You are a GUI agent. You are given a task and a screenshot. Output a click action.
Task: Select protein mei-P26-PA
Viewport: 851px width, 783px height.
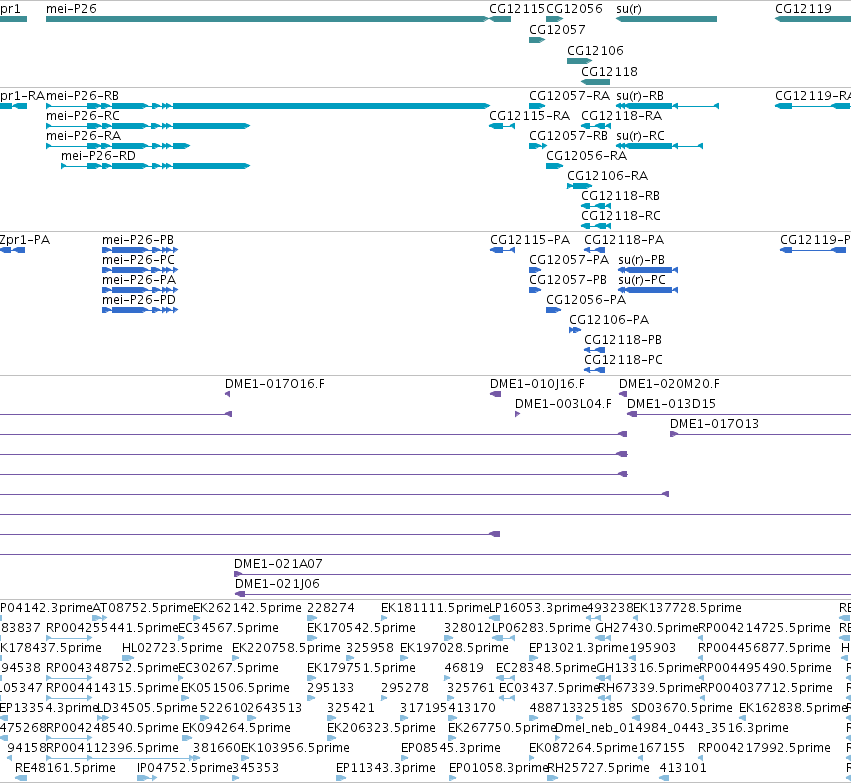coord(140,290)
